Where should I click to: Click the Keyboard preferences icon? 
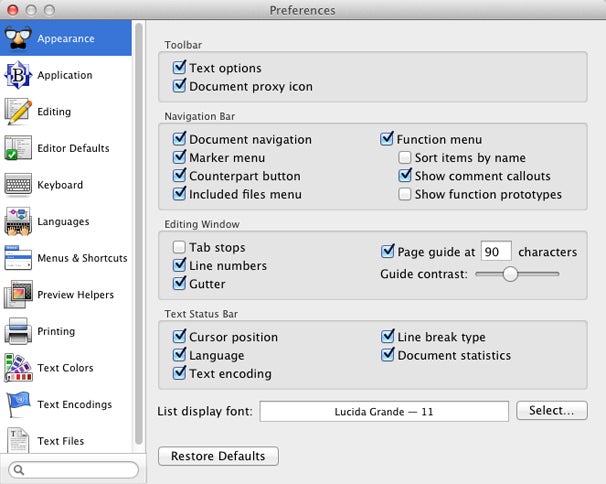click(18, 185)
